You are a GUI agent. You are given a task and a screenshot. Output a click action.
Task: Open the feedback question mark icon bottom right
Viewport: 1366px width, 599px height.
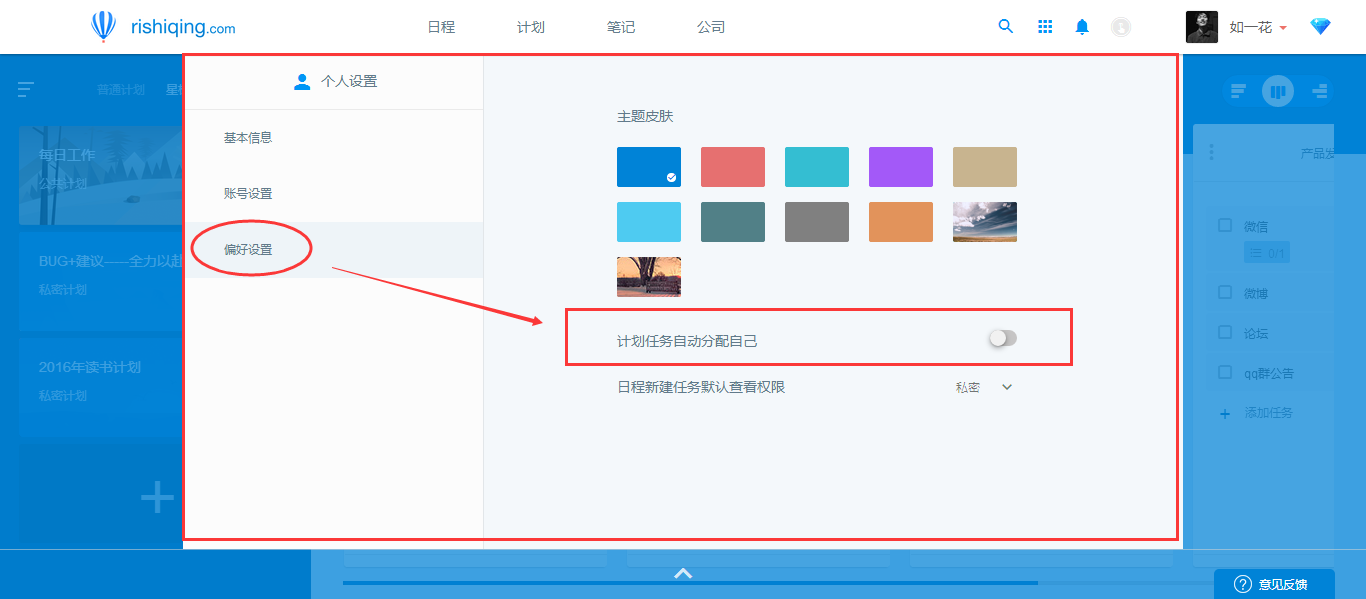pos(1241,583)
